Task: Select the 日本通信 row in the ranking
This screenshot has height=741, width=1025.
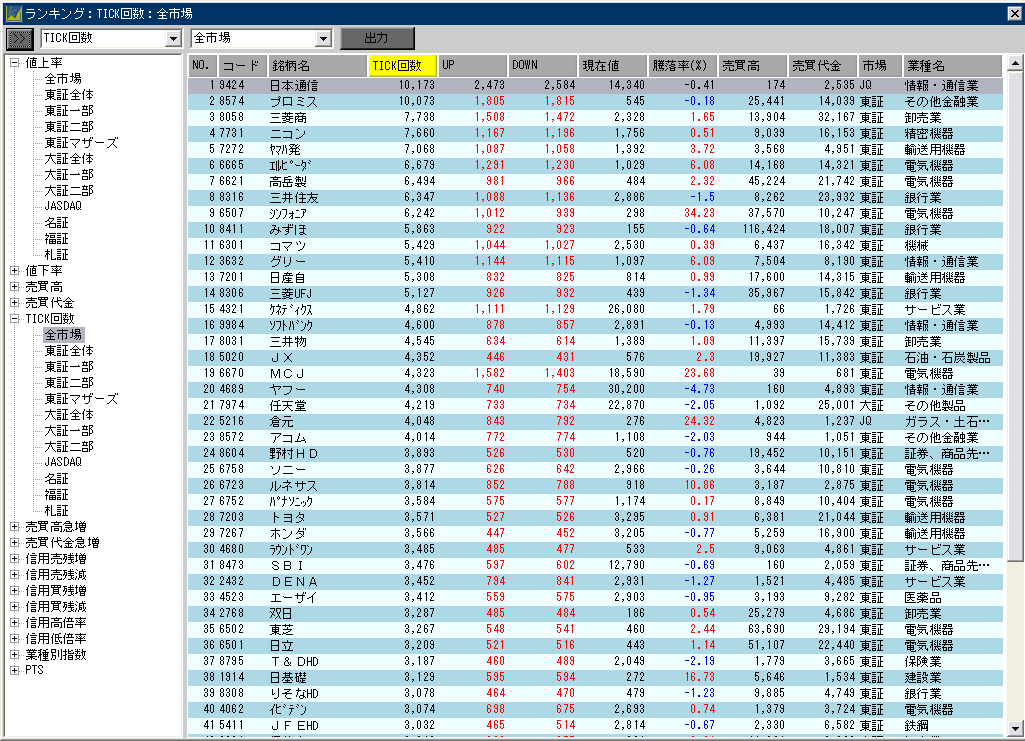Action: coord(596,86)
